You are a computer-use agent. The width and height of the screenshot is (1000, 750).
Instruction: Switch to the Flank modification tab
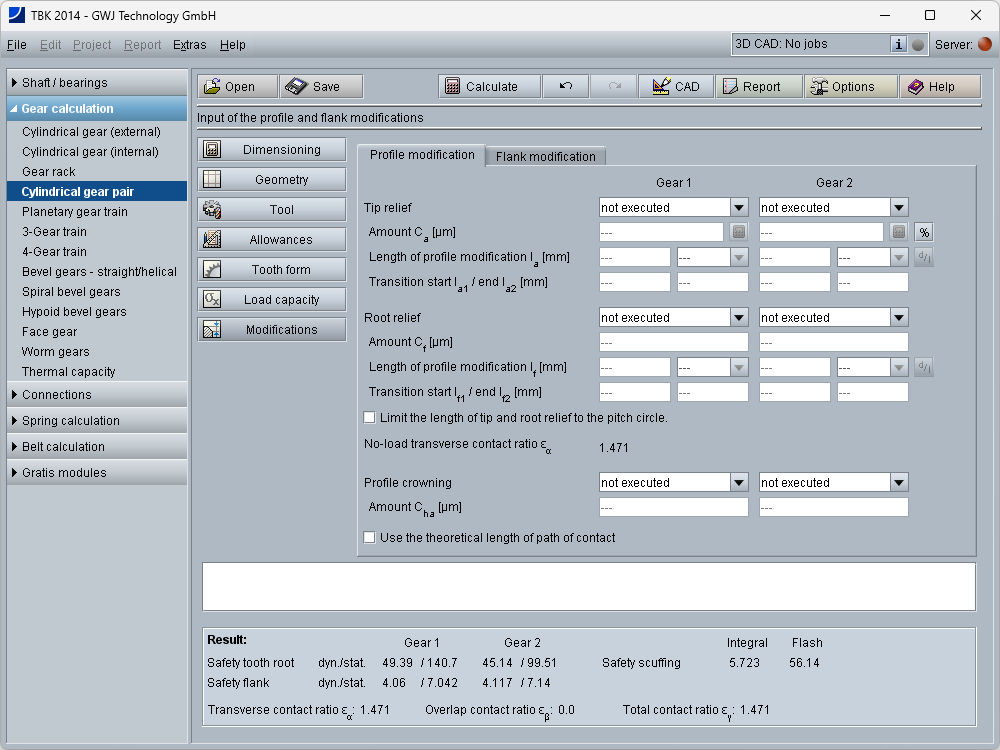pos(545,156)
